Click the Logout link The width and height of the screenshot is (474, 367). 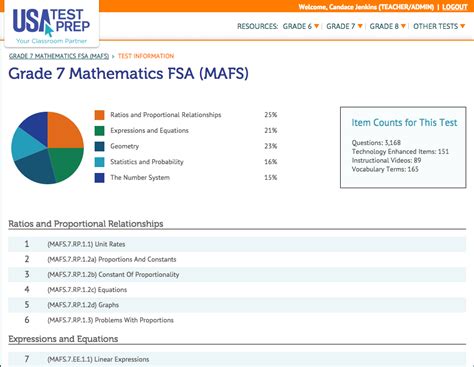tap(455, 7)
